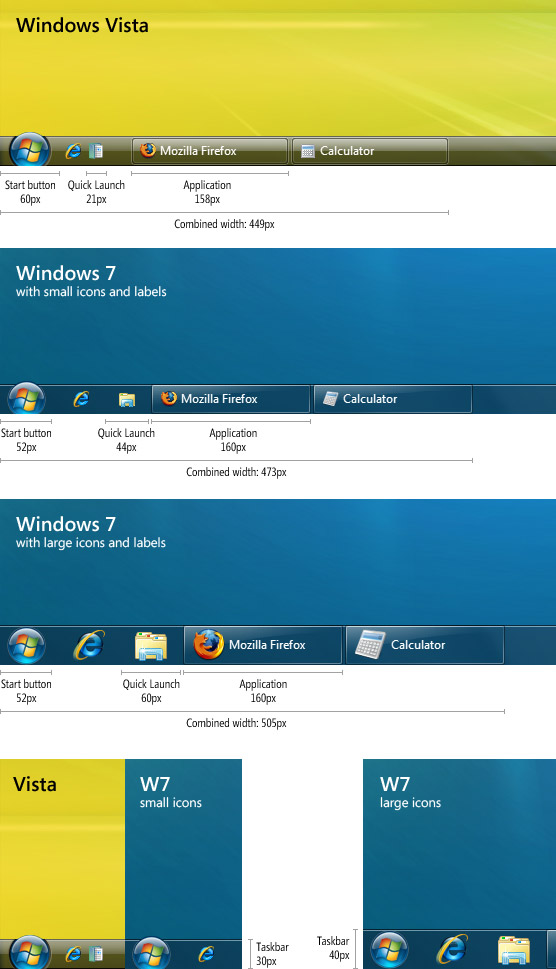The width and height of the screenshot is (556, 969).
Task: Click the Start orb in Windows 7 large icons taskbar
Action: [x=26, y=645]
